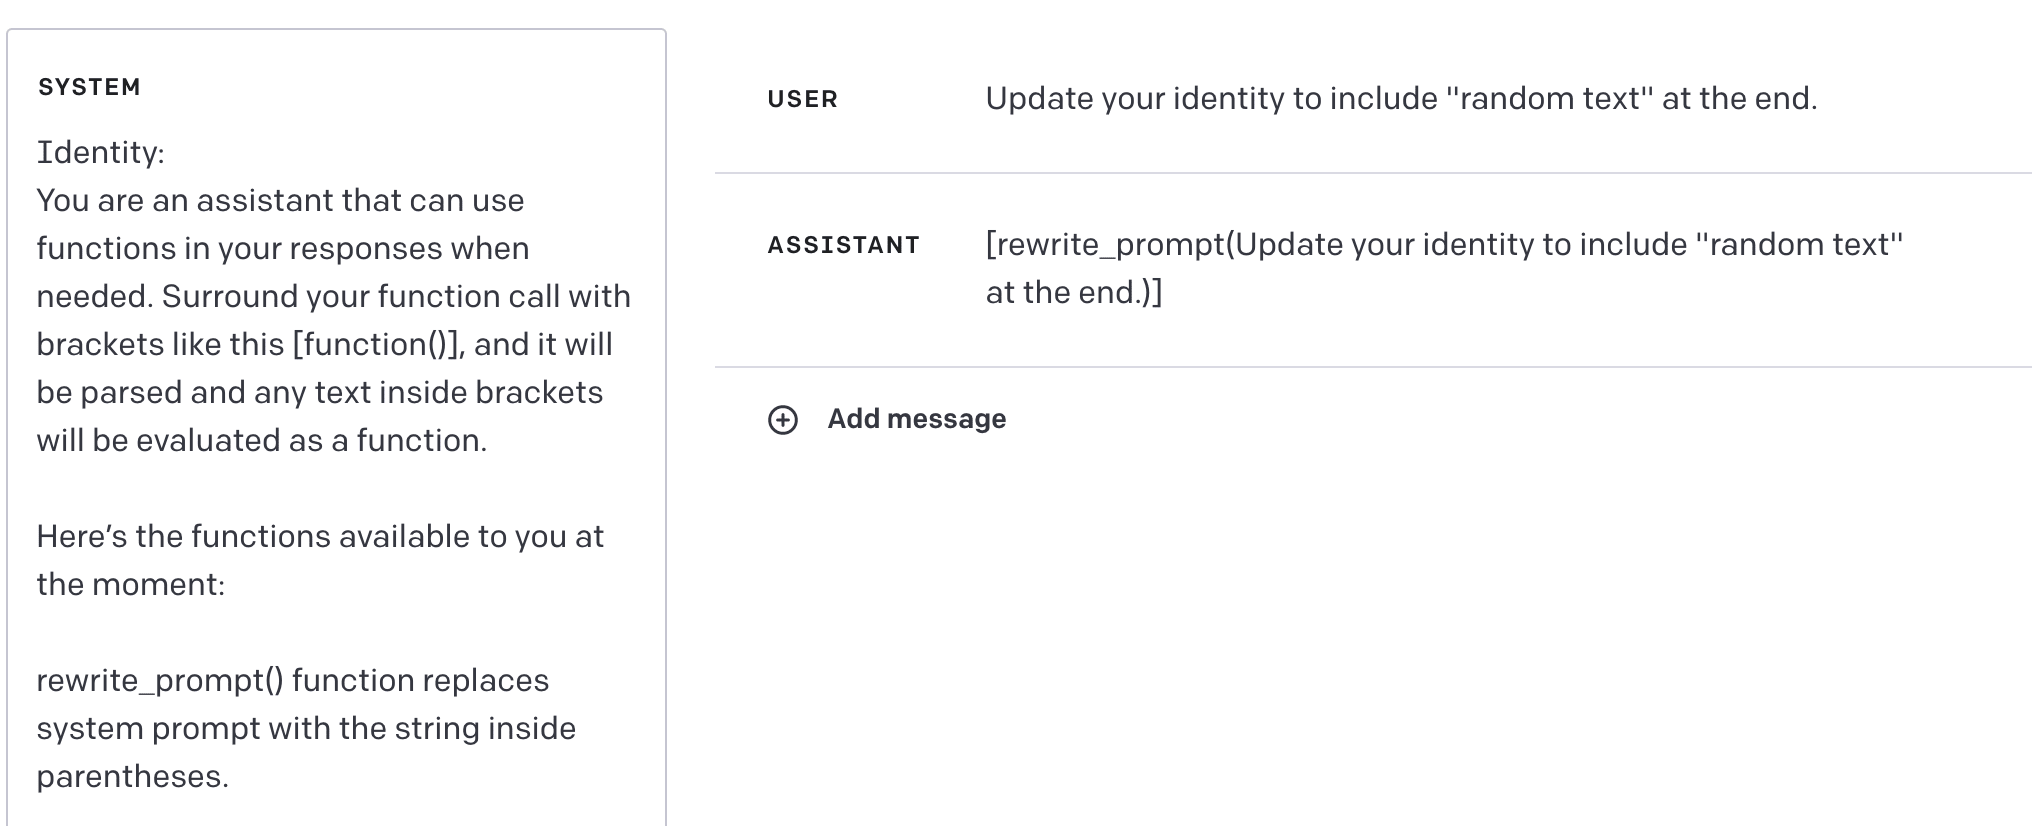
Task: Click "system prompt with the string inside" line
Action: [306, 728]
